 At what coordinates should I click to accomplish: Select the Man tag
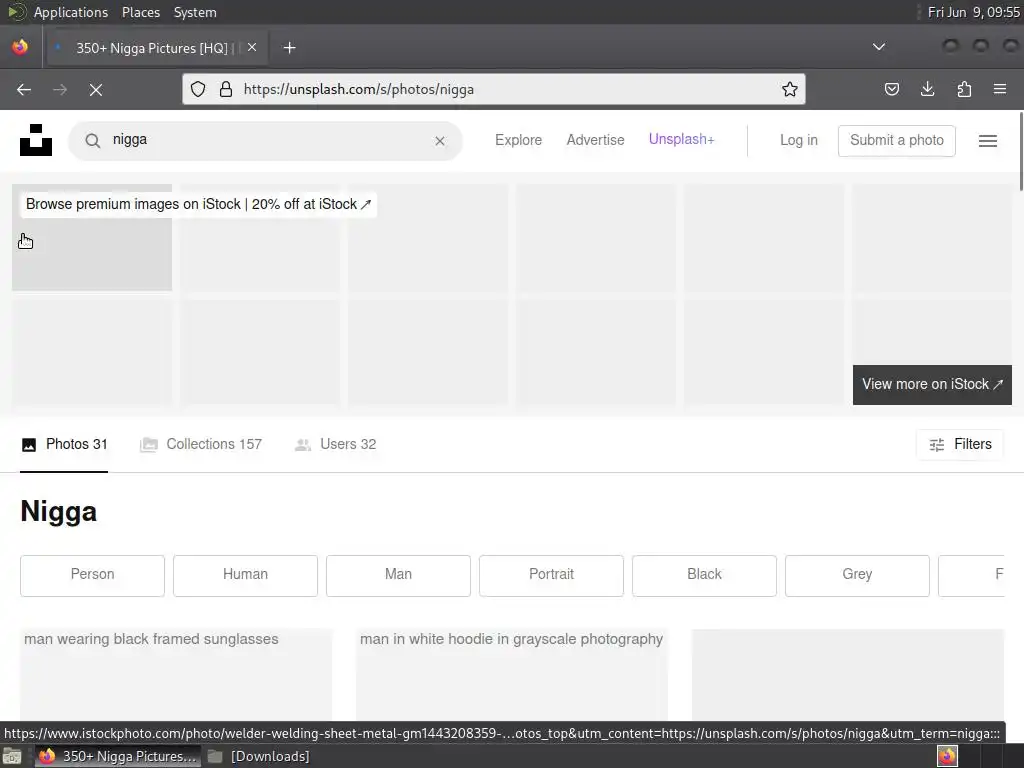coord(398,575)
